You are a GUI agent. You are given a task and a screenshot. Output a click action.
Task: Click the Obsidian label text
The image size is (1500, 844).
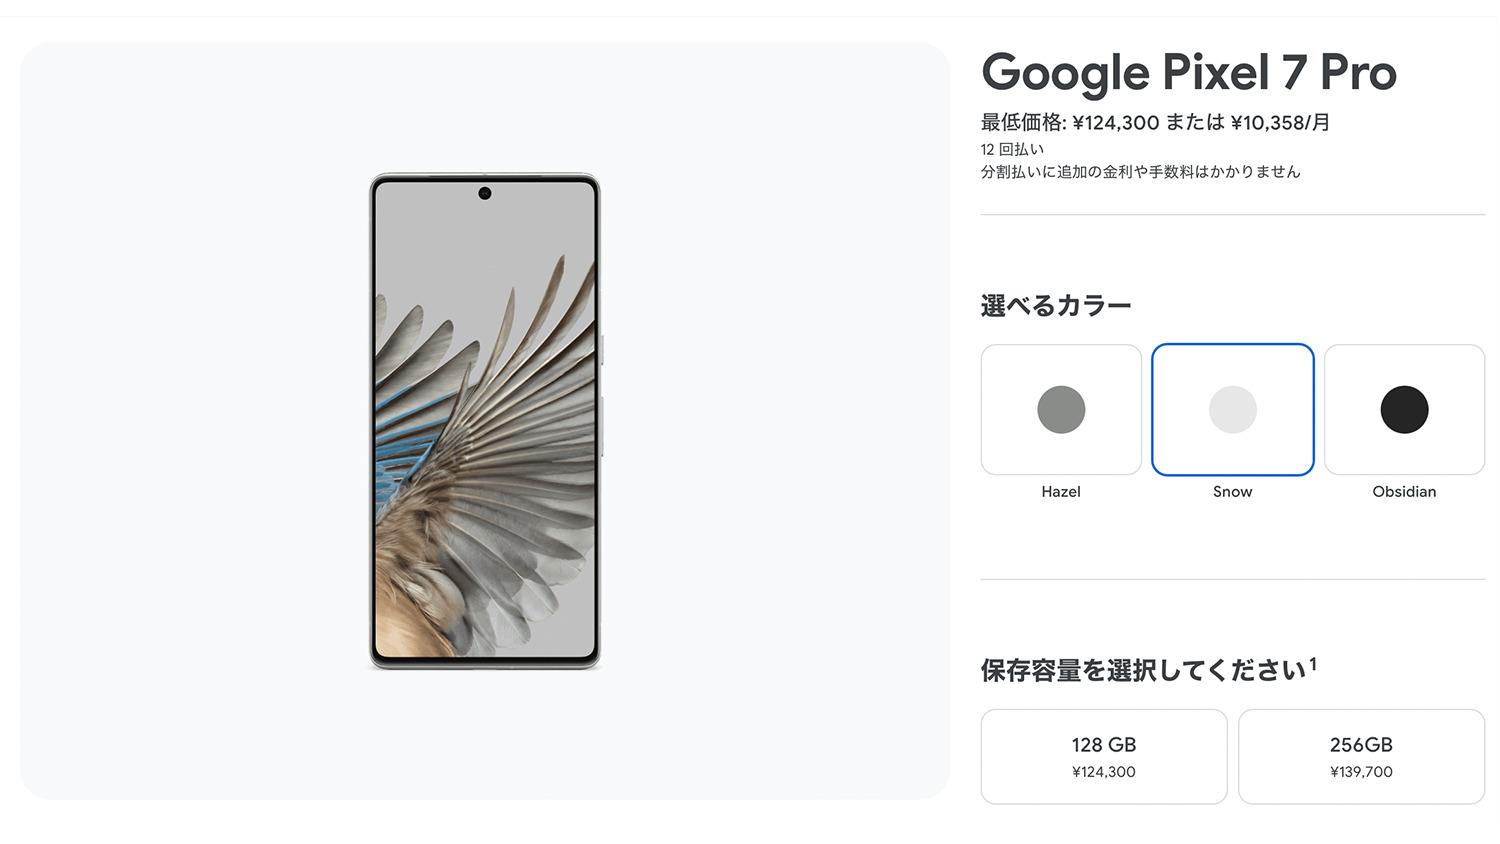1404,491
